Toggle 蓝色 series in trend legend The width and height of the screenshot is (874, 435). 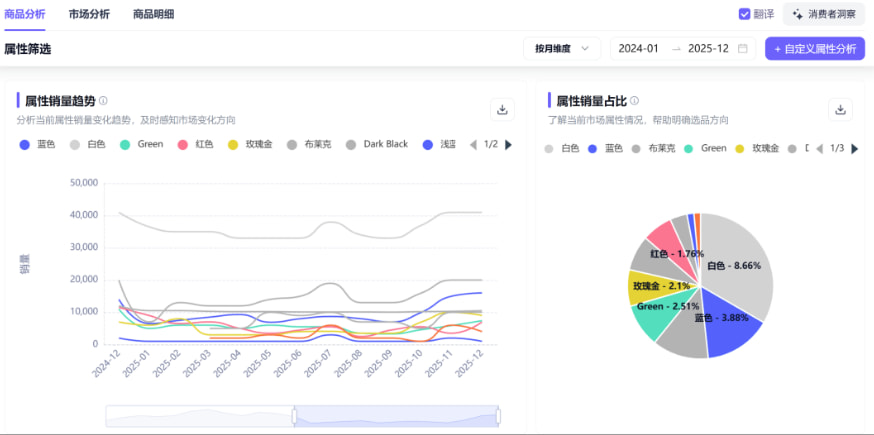(x=37, y=144)
